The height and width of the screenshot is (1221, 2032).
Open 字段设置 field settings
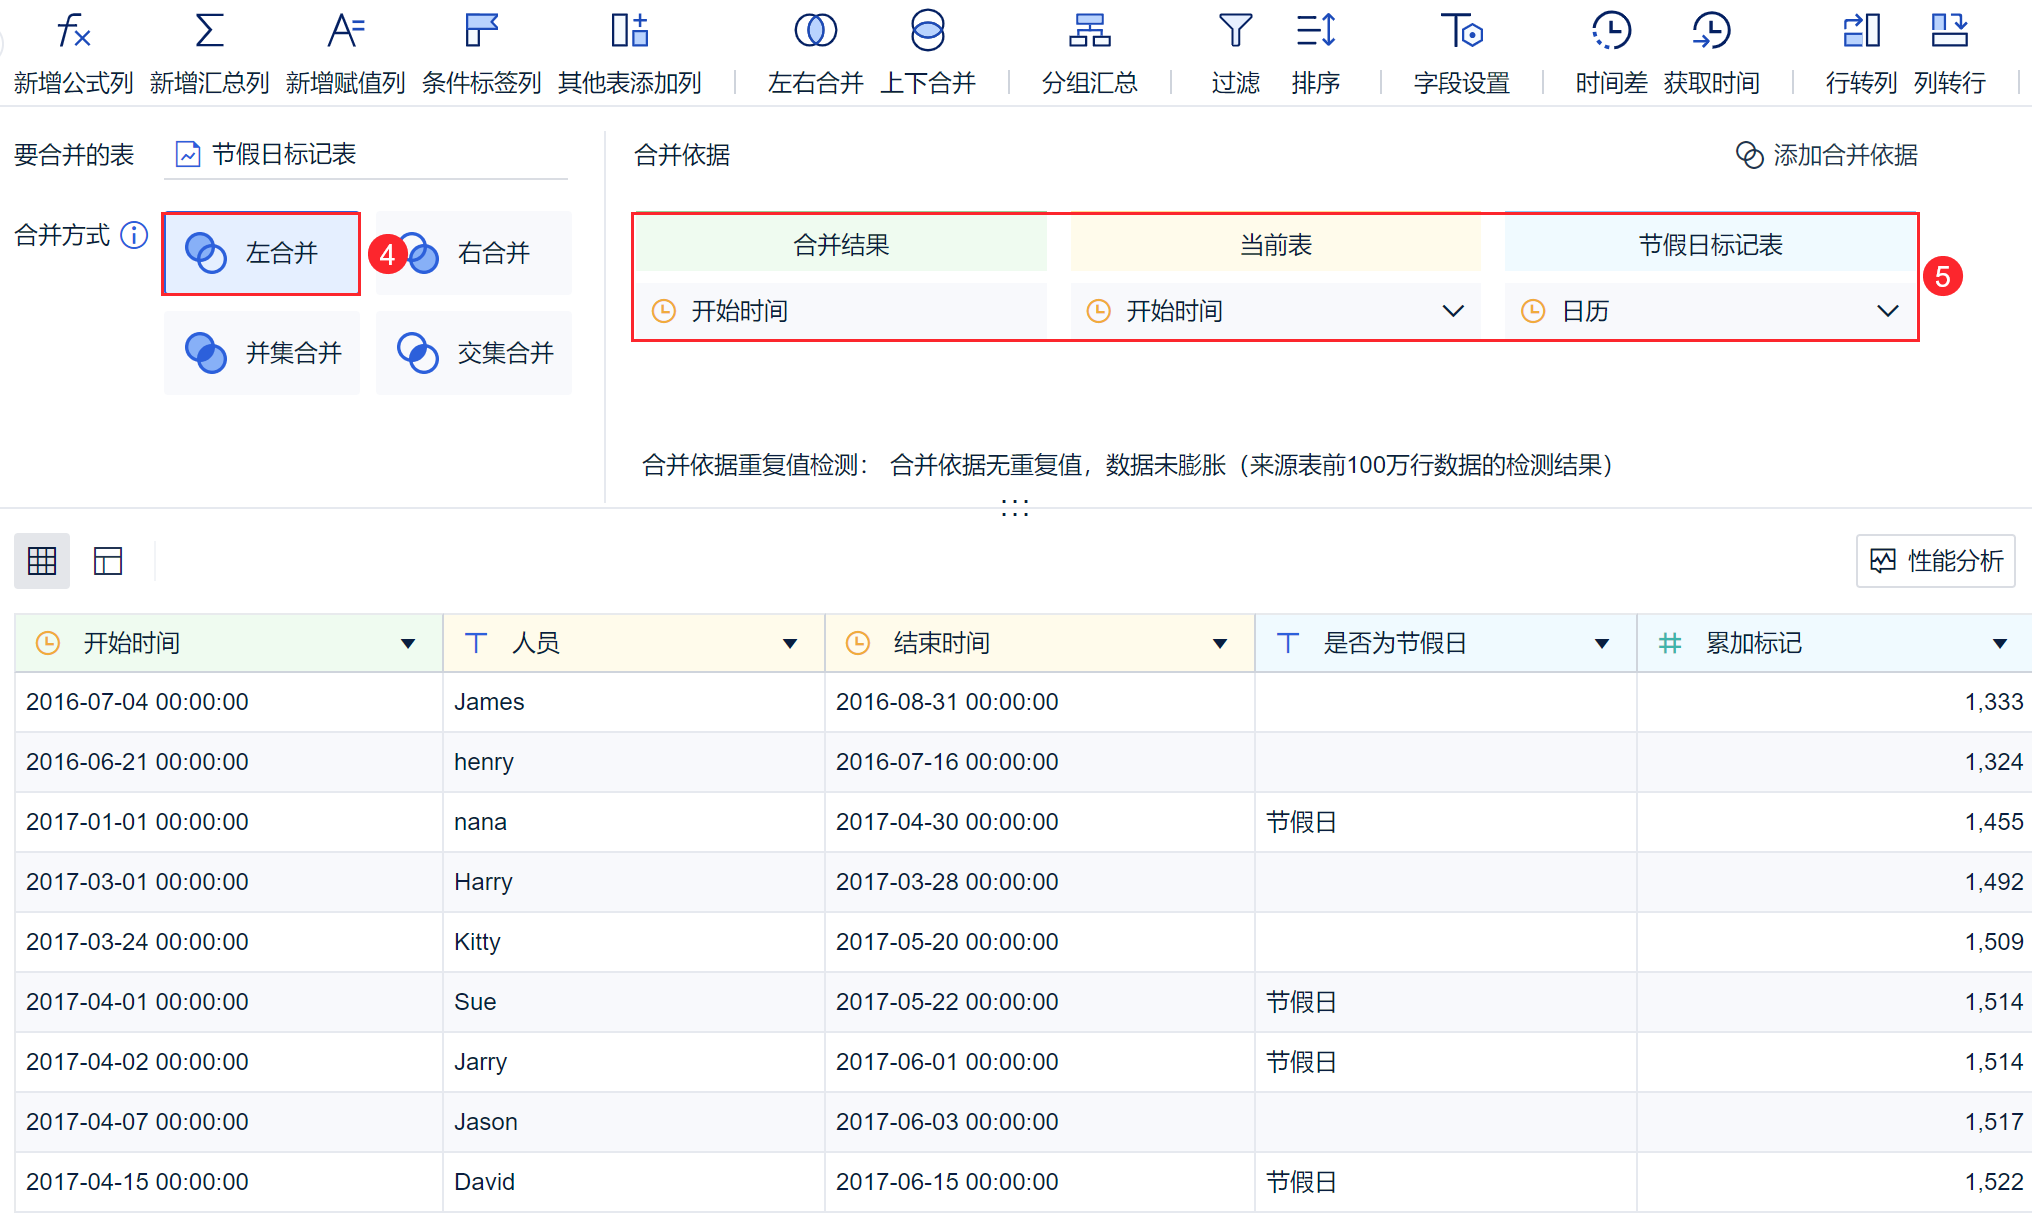[x=1461, y=31]
